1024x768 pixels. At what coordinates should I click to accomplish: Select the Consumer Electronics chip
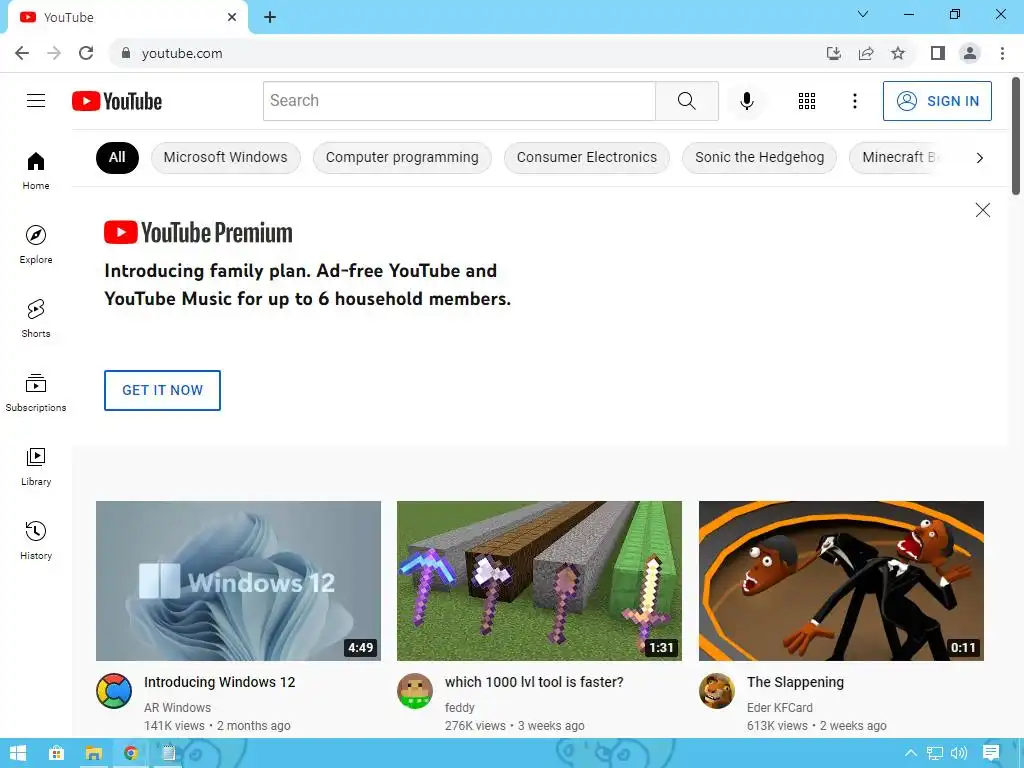[586, 157]
